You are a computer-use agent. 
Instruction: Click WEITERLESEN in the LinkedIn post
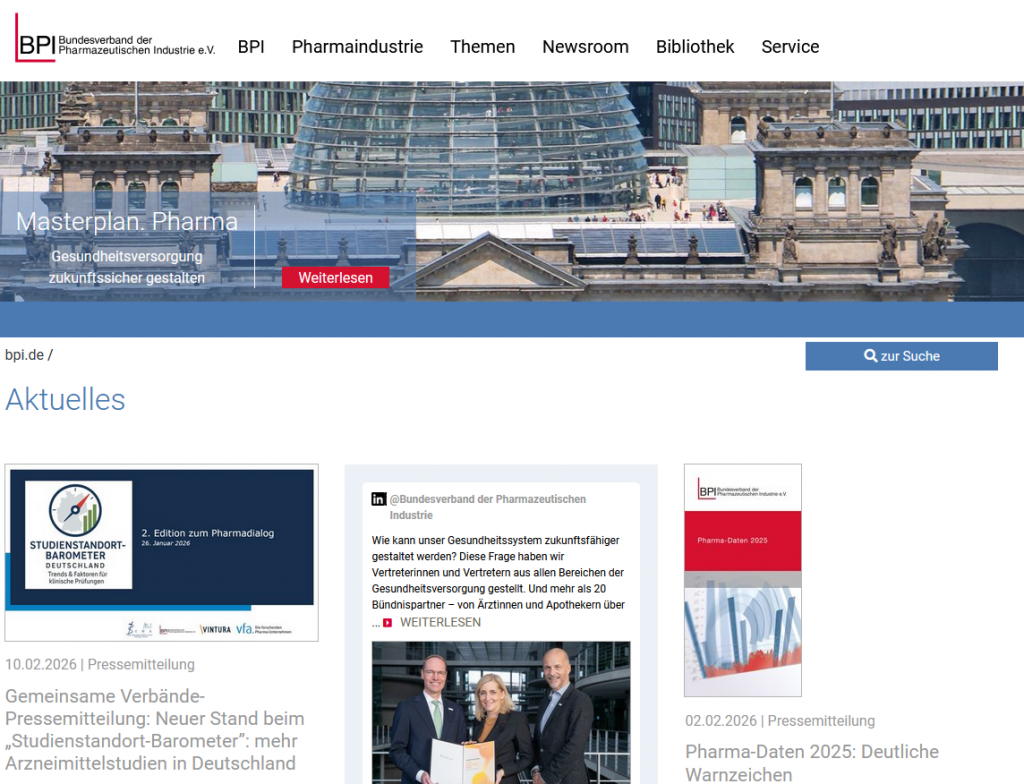(439, 622)
